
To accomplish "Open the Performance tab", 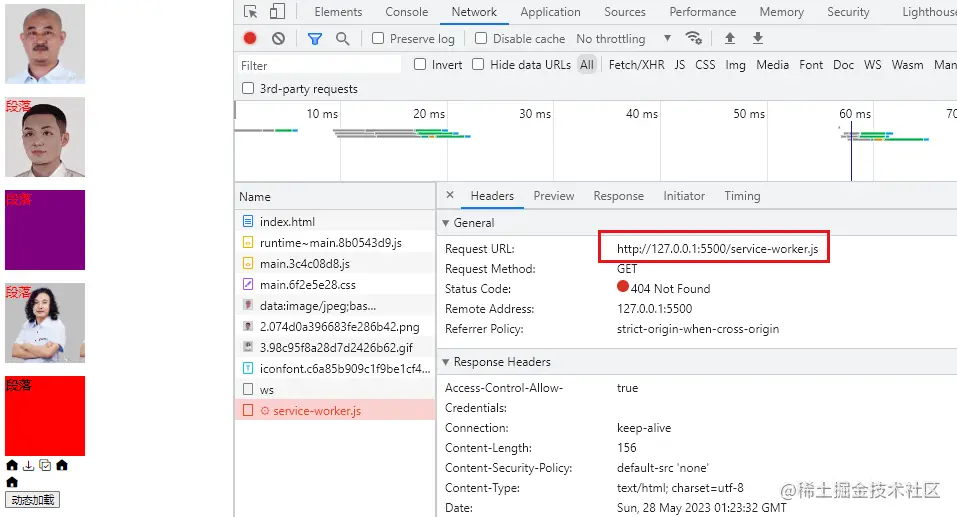I will (702, 12).
